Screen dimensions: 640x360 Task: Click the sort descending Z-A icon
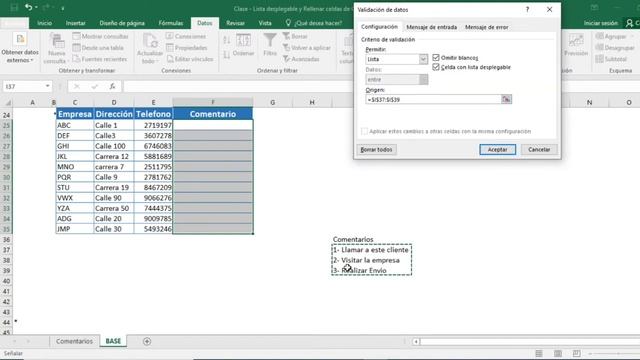click(x=227, y=54)
